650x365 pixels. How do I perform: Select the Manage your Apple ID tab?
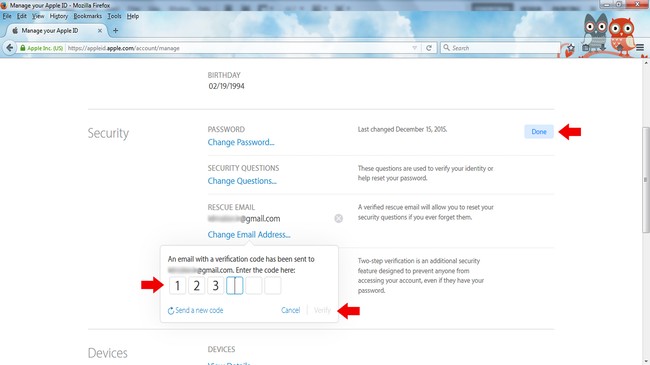(x=56, y=31)
